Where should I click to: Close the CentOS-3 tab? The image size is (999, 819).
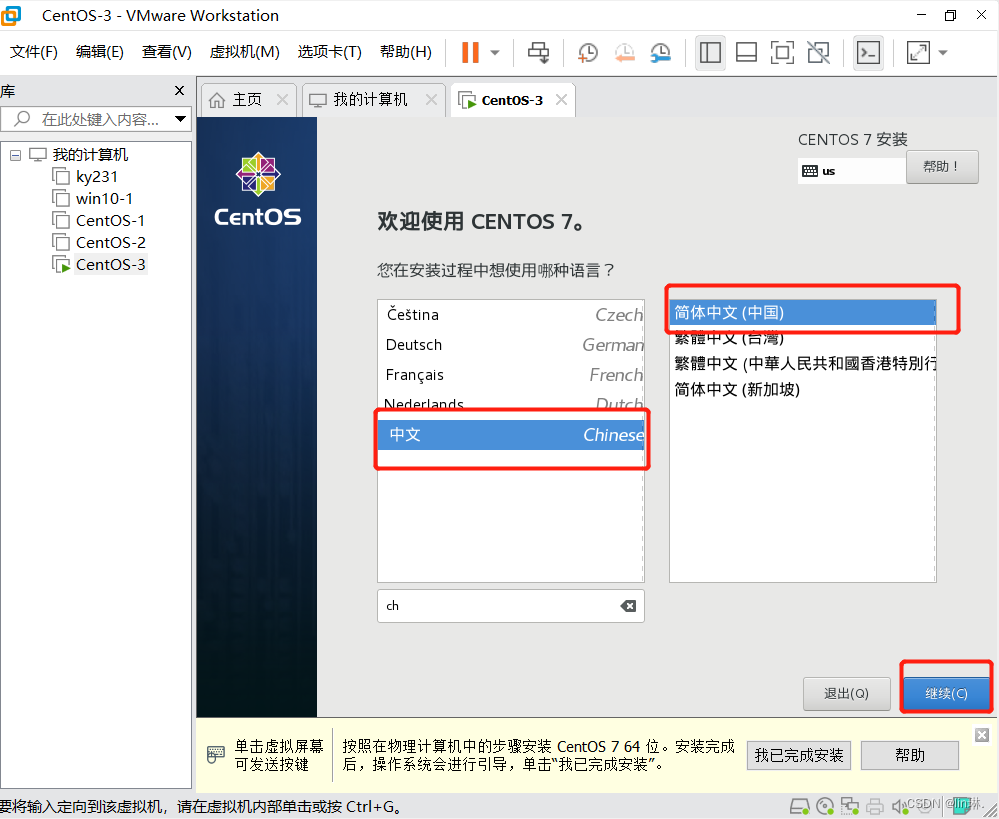pos(561,99)
